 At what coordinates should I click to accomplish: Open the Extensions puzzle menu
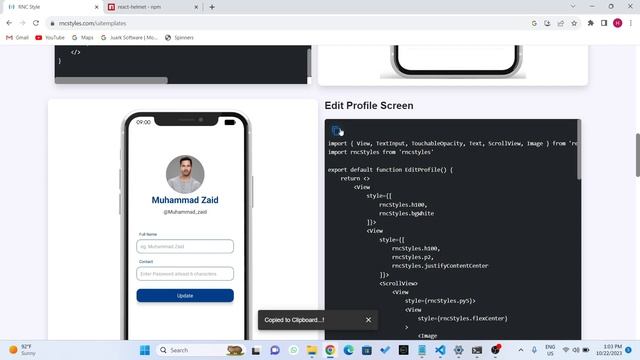(x=591, y=23)
